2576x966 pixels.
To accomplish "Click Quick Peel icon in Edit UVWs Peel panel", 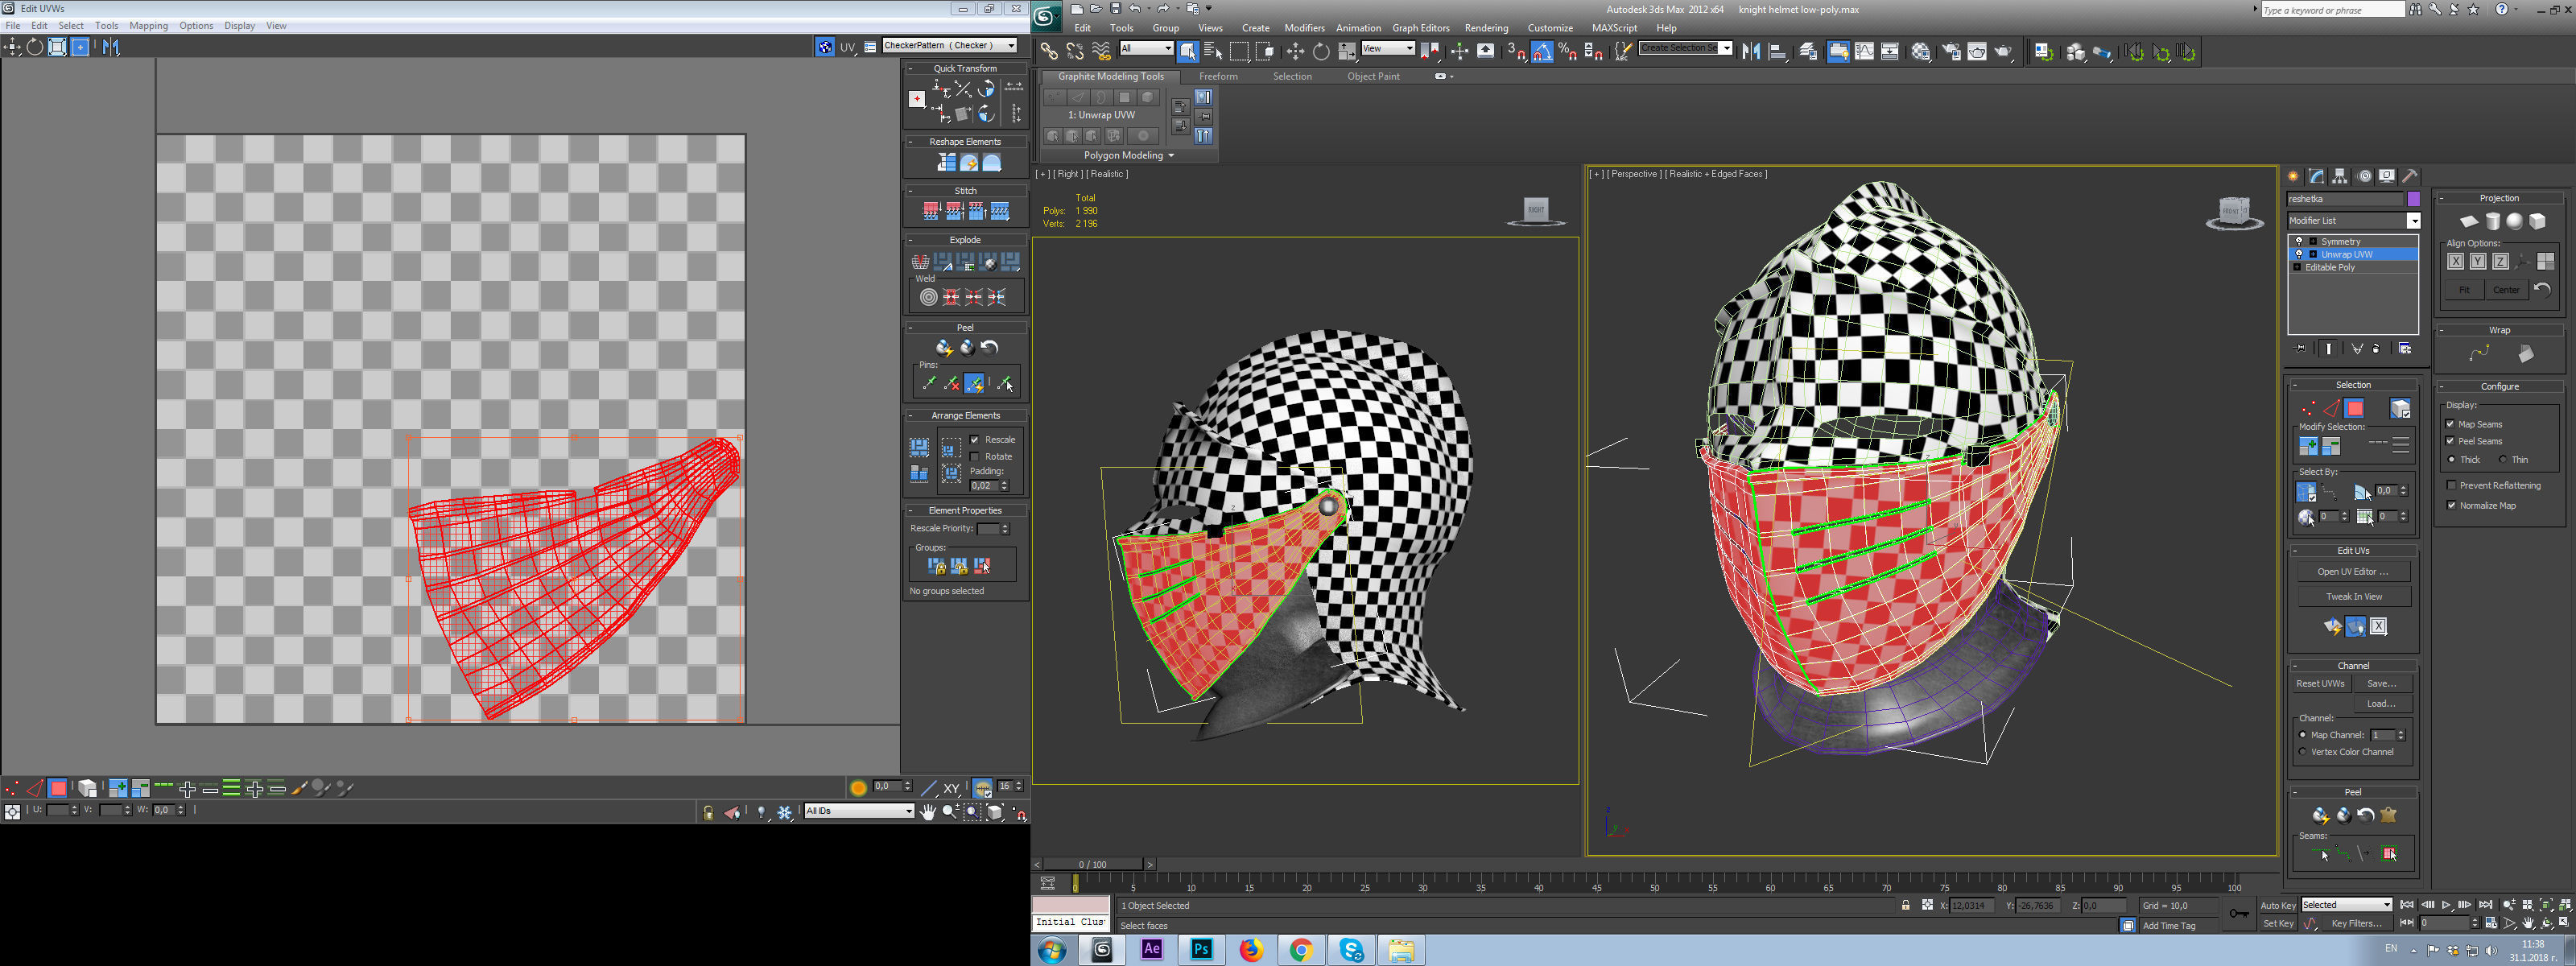I will (943, 348).
